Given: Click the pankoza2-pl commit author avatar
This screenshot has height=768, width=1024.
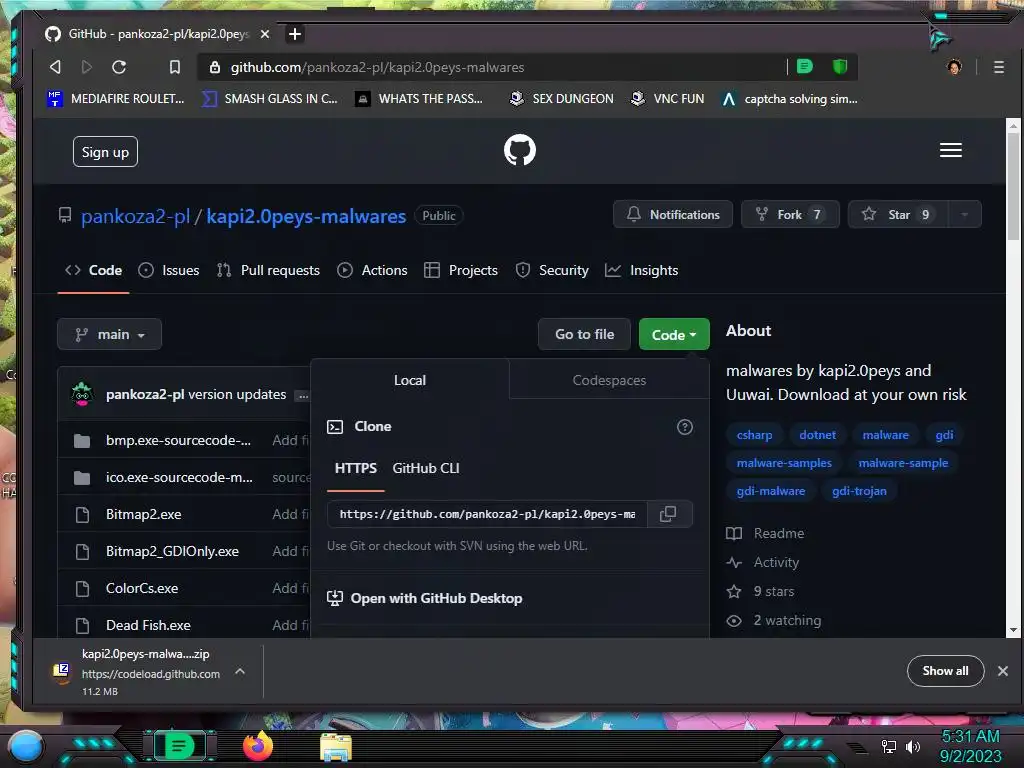Looking at the screenshot, I should [x=82, y=394].
